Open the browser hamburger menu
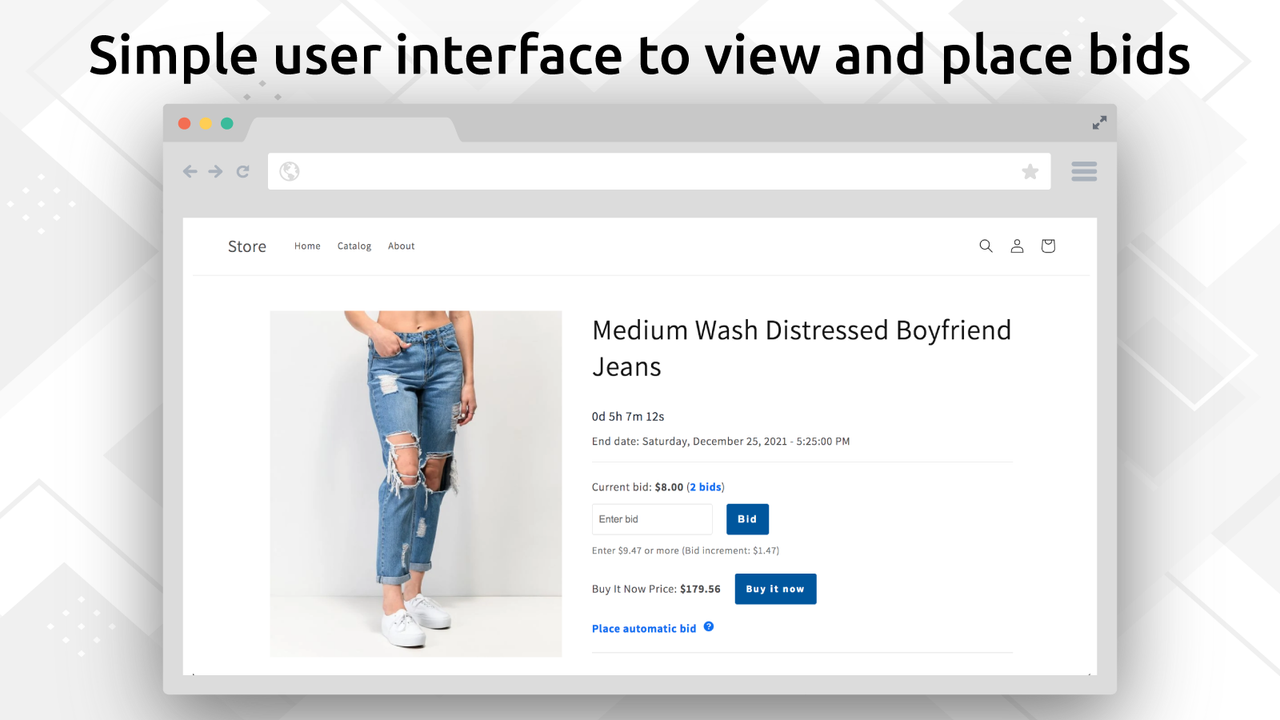Screen dimensions: 1280x720 [x=1084, y=171]
